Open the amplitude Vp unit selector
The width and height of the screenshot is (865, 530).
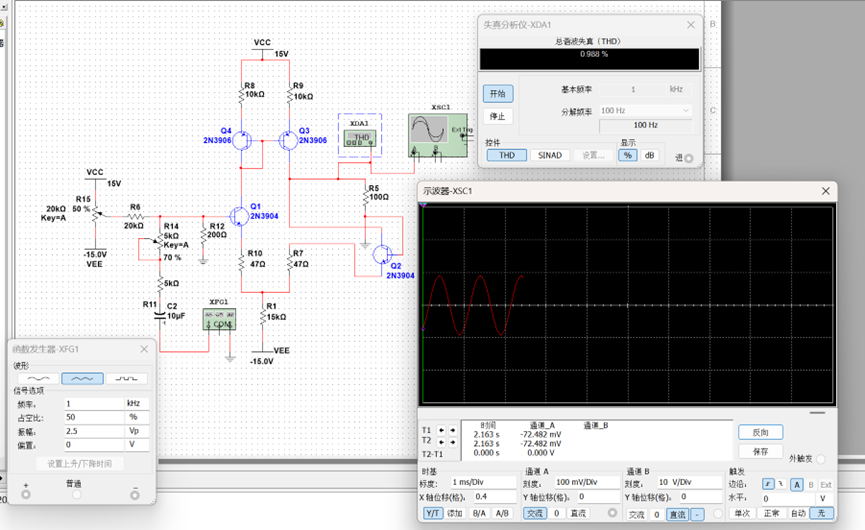coord(137,431)
